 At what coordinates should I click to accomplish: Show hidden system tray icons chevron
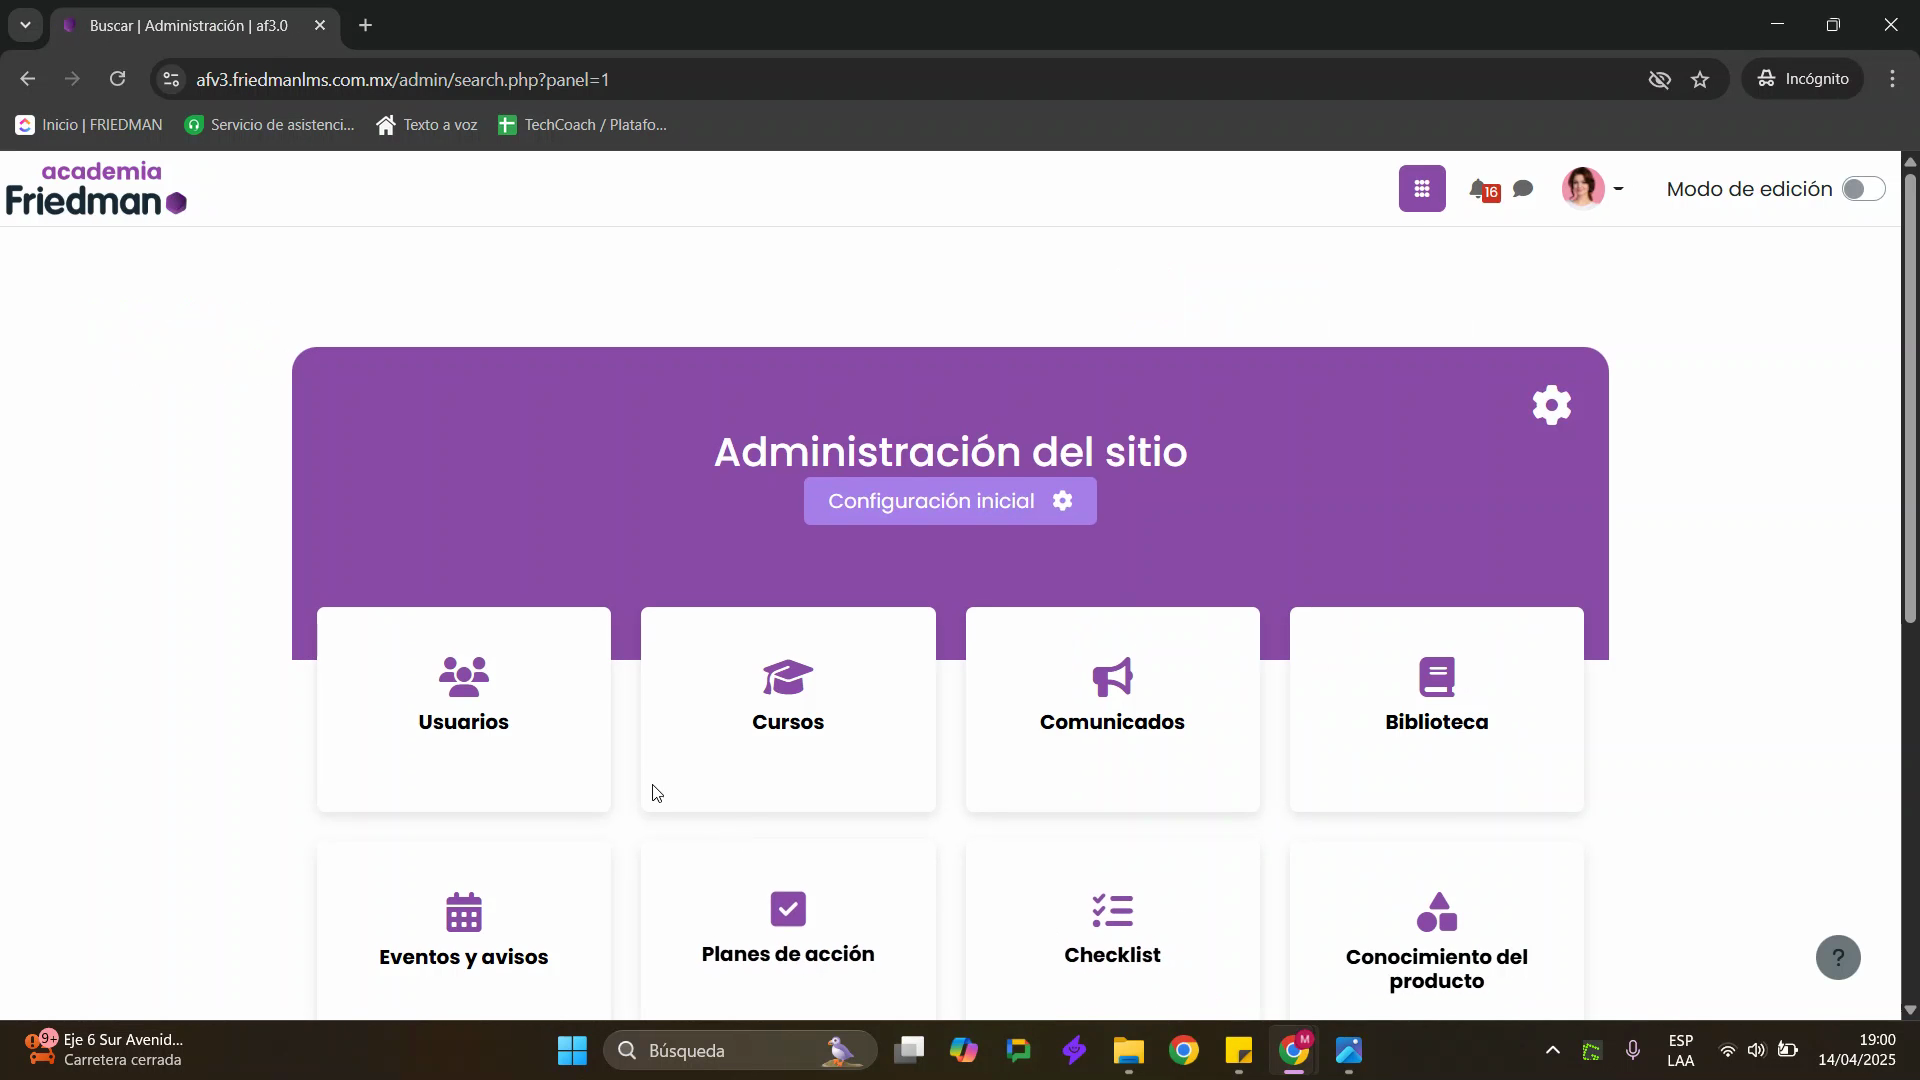click(1552, 1050)
